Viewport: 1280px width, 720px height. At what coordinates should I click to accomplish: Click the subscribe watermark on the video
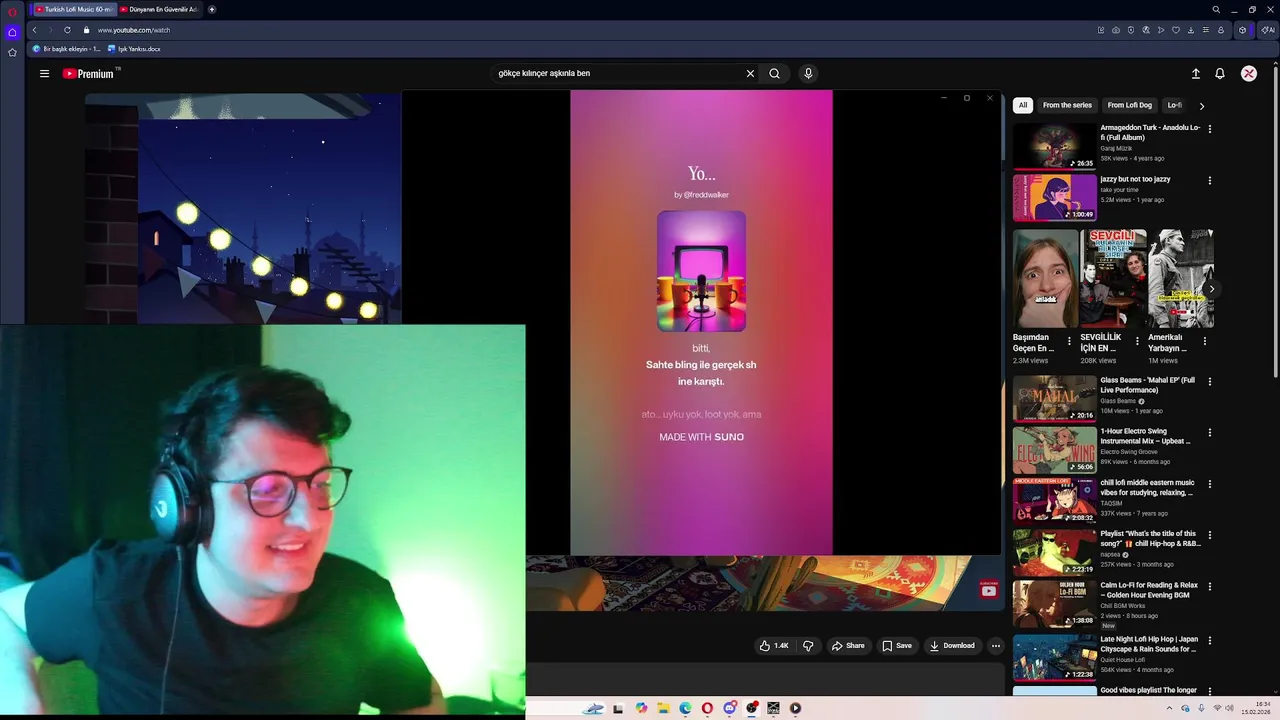click(988, 590)
